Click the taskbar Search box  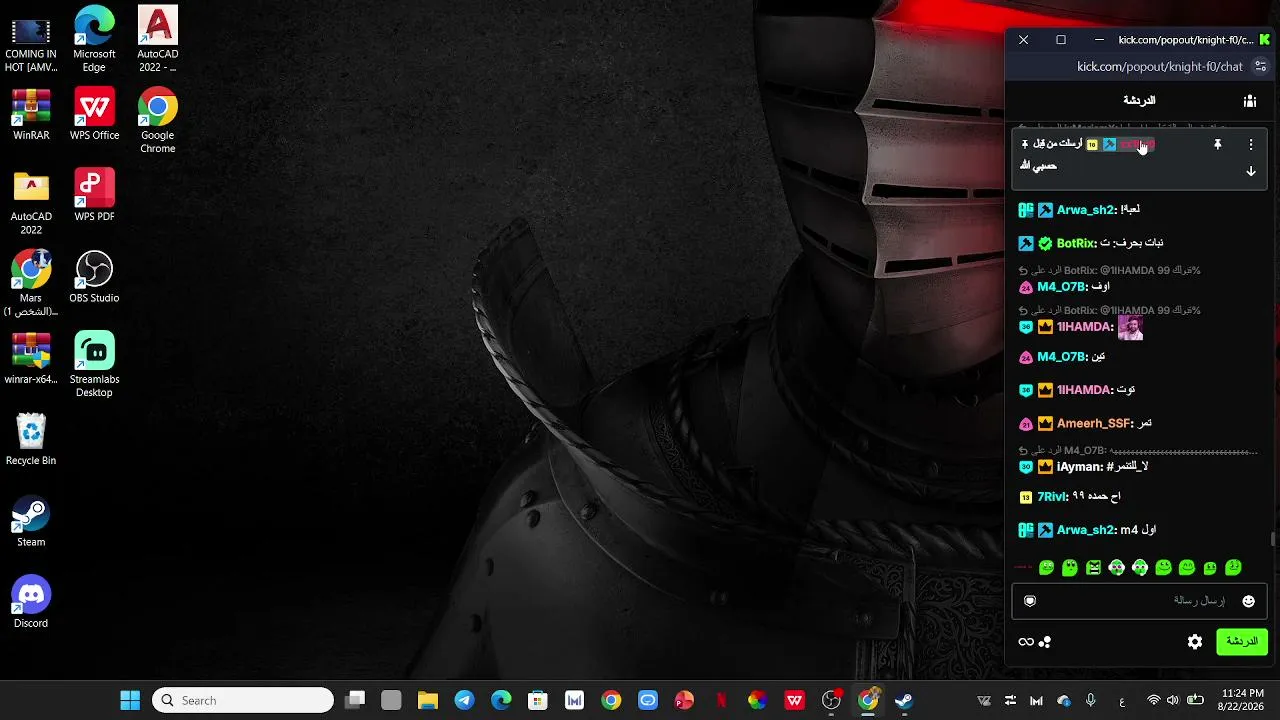[243, 700]
